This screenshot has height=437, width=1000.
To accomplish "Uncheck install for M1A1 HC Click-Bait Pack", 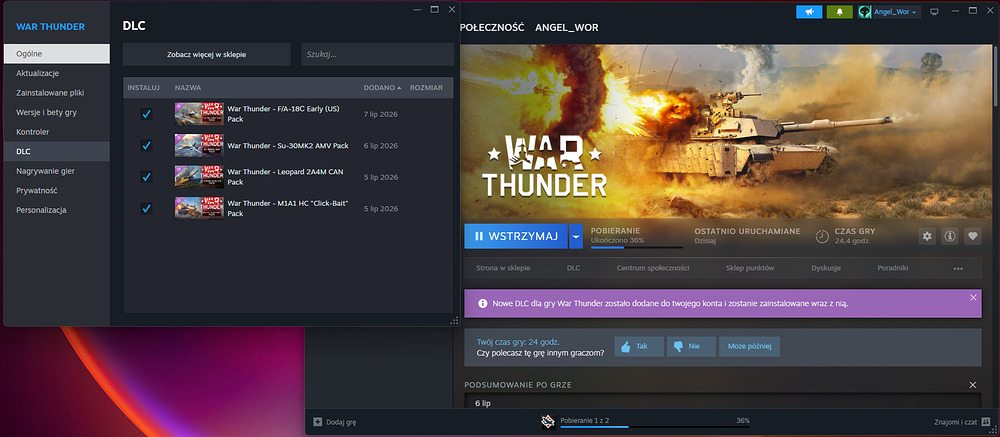I will (x=146, y=208).
